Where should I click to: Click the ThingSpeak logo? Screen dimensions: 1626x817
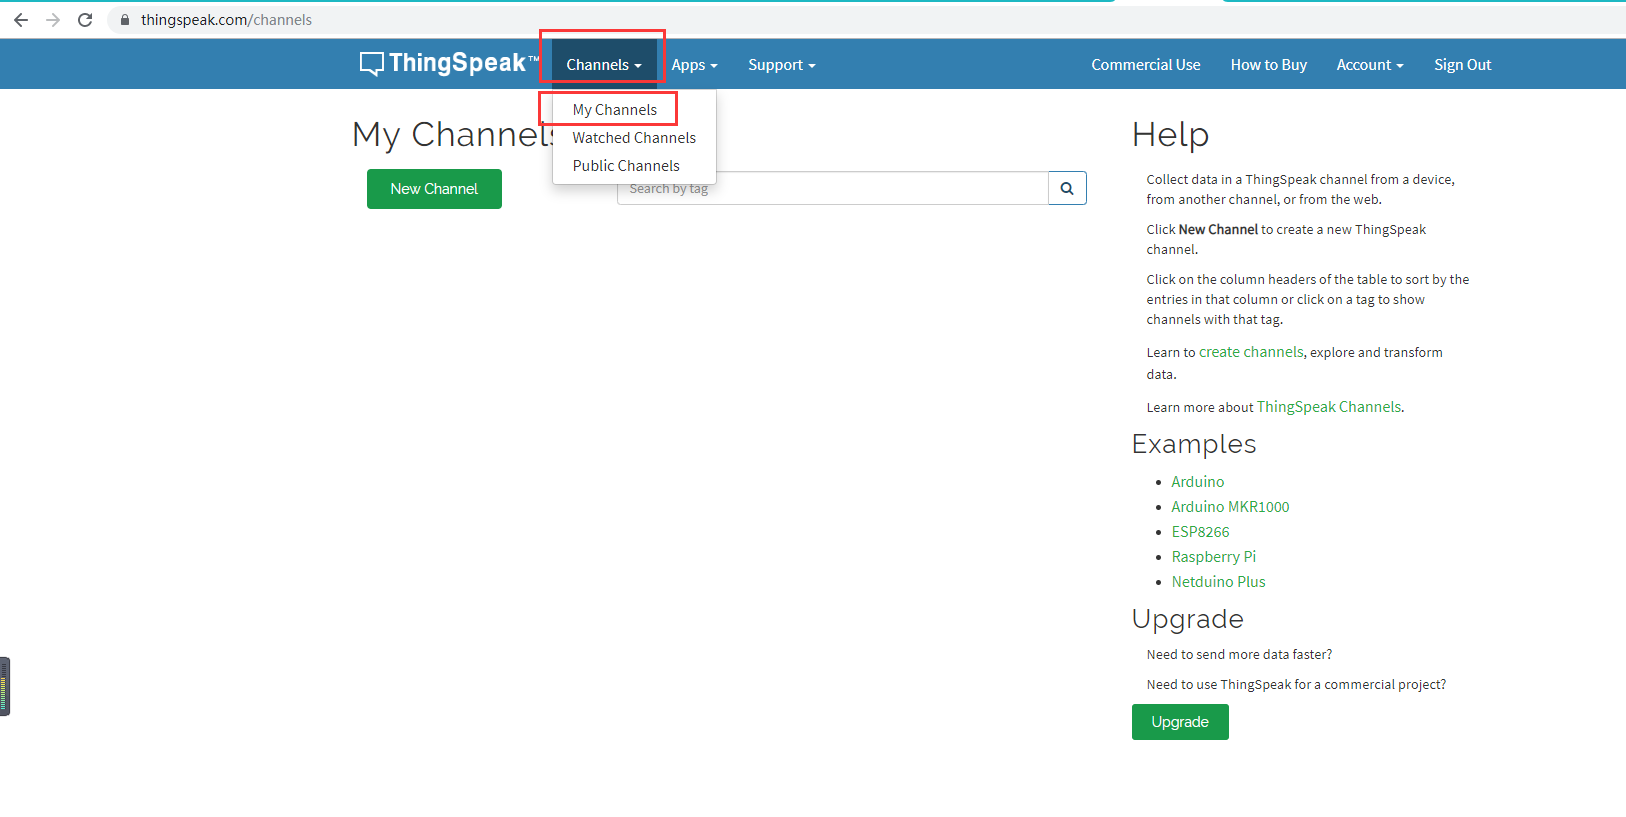tap(449, 63)
